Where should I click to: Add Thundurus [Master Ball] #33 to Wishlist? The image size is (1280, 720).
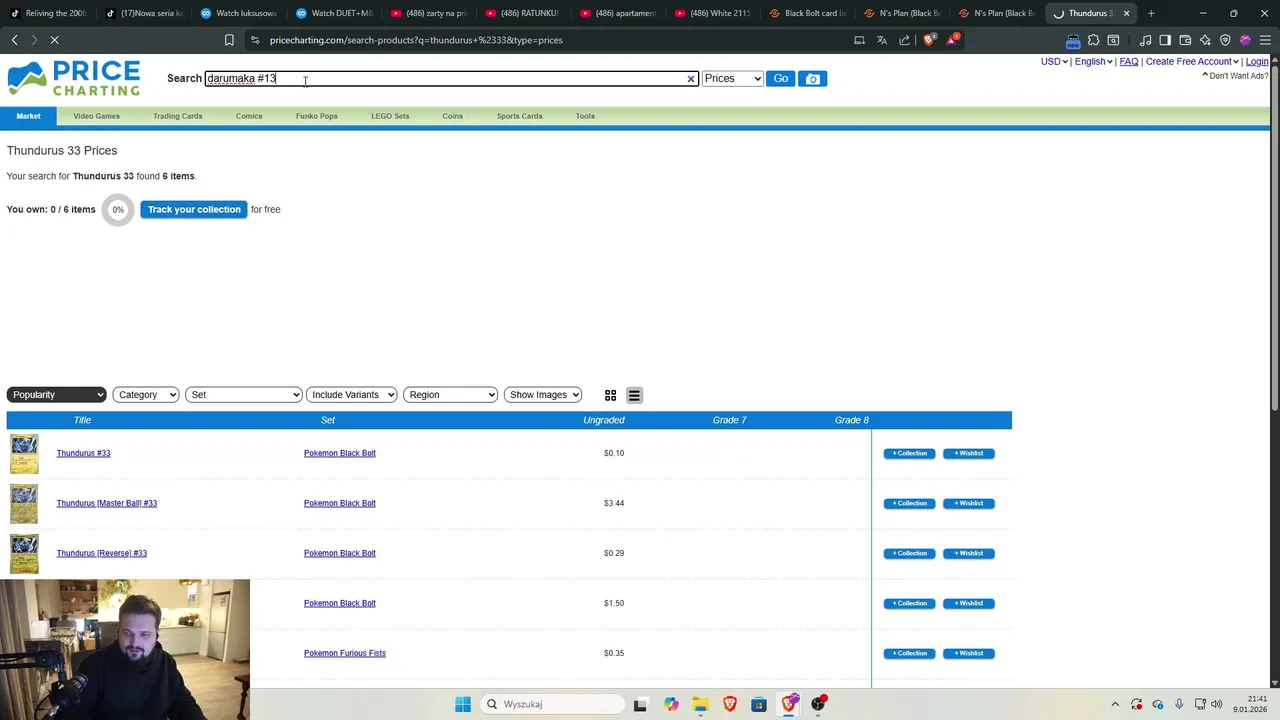coord(969,504)
